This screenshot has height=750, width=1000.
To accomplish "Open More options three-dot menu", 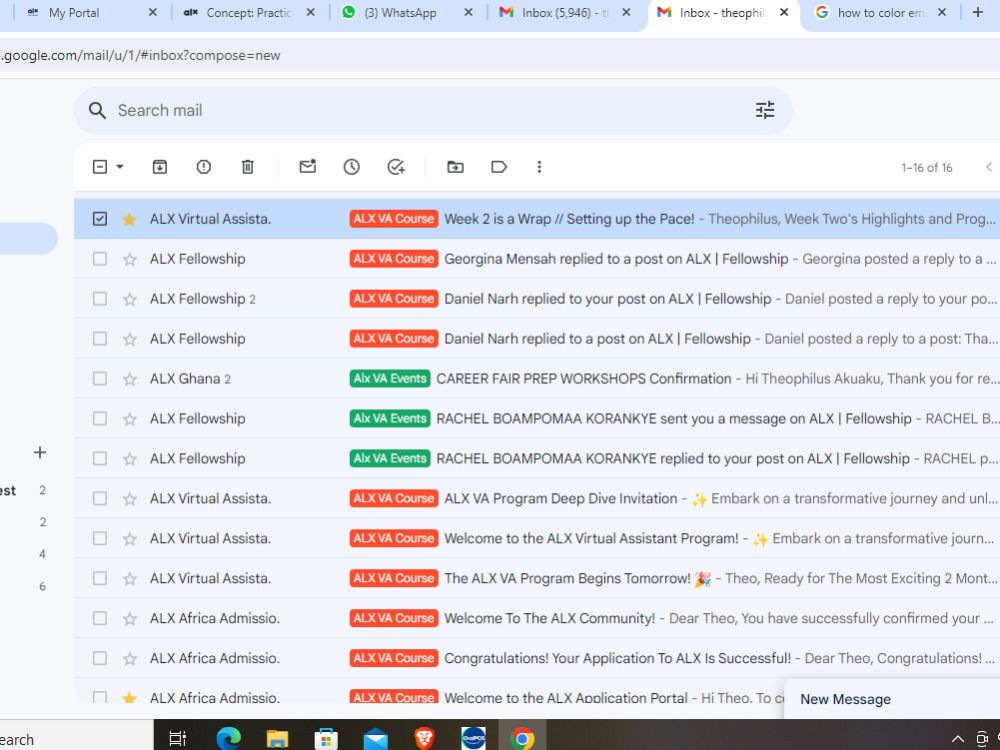I will [x=540, y=167].
